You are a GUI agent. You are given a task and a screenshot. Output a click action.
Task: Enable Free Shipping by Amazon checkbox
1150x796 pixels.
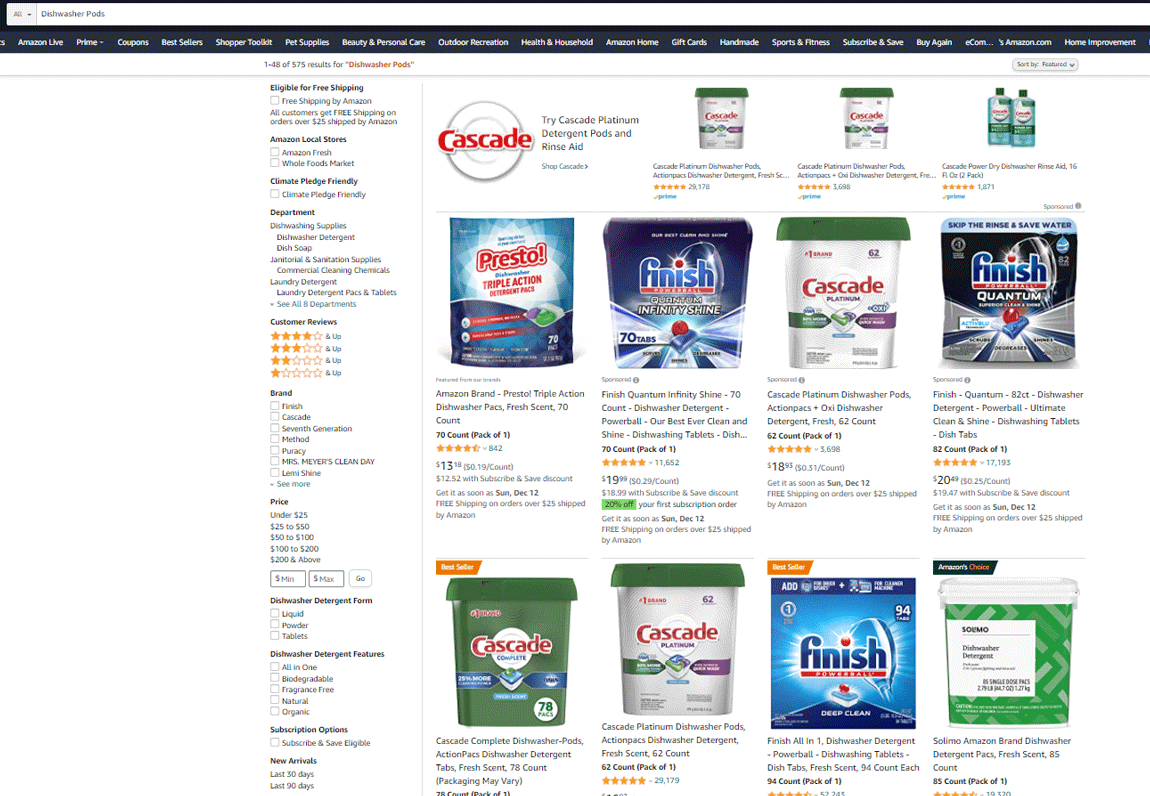pos(274,101)
